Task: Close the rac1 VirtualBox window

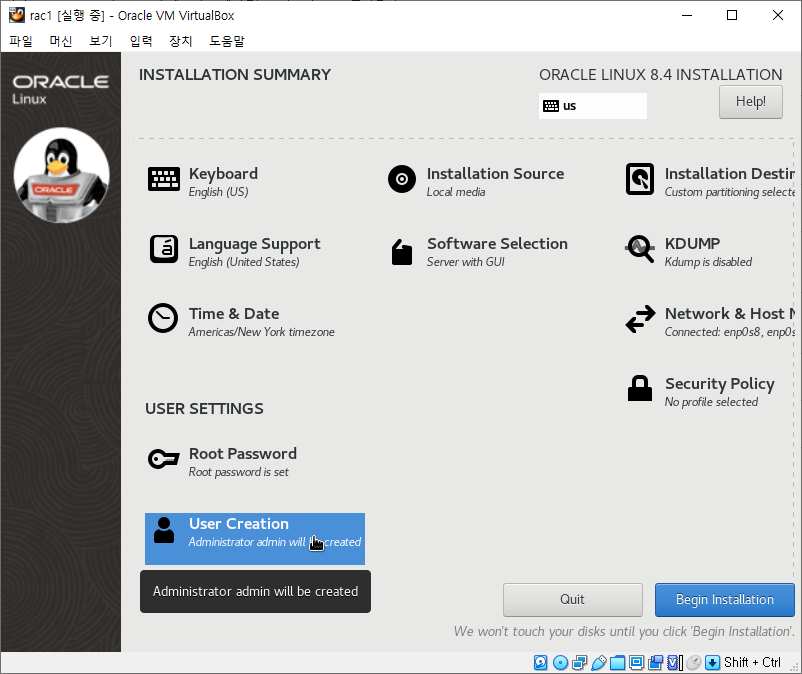Action: pos(777,15)
